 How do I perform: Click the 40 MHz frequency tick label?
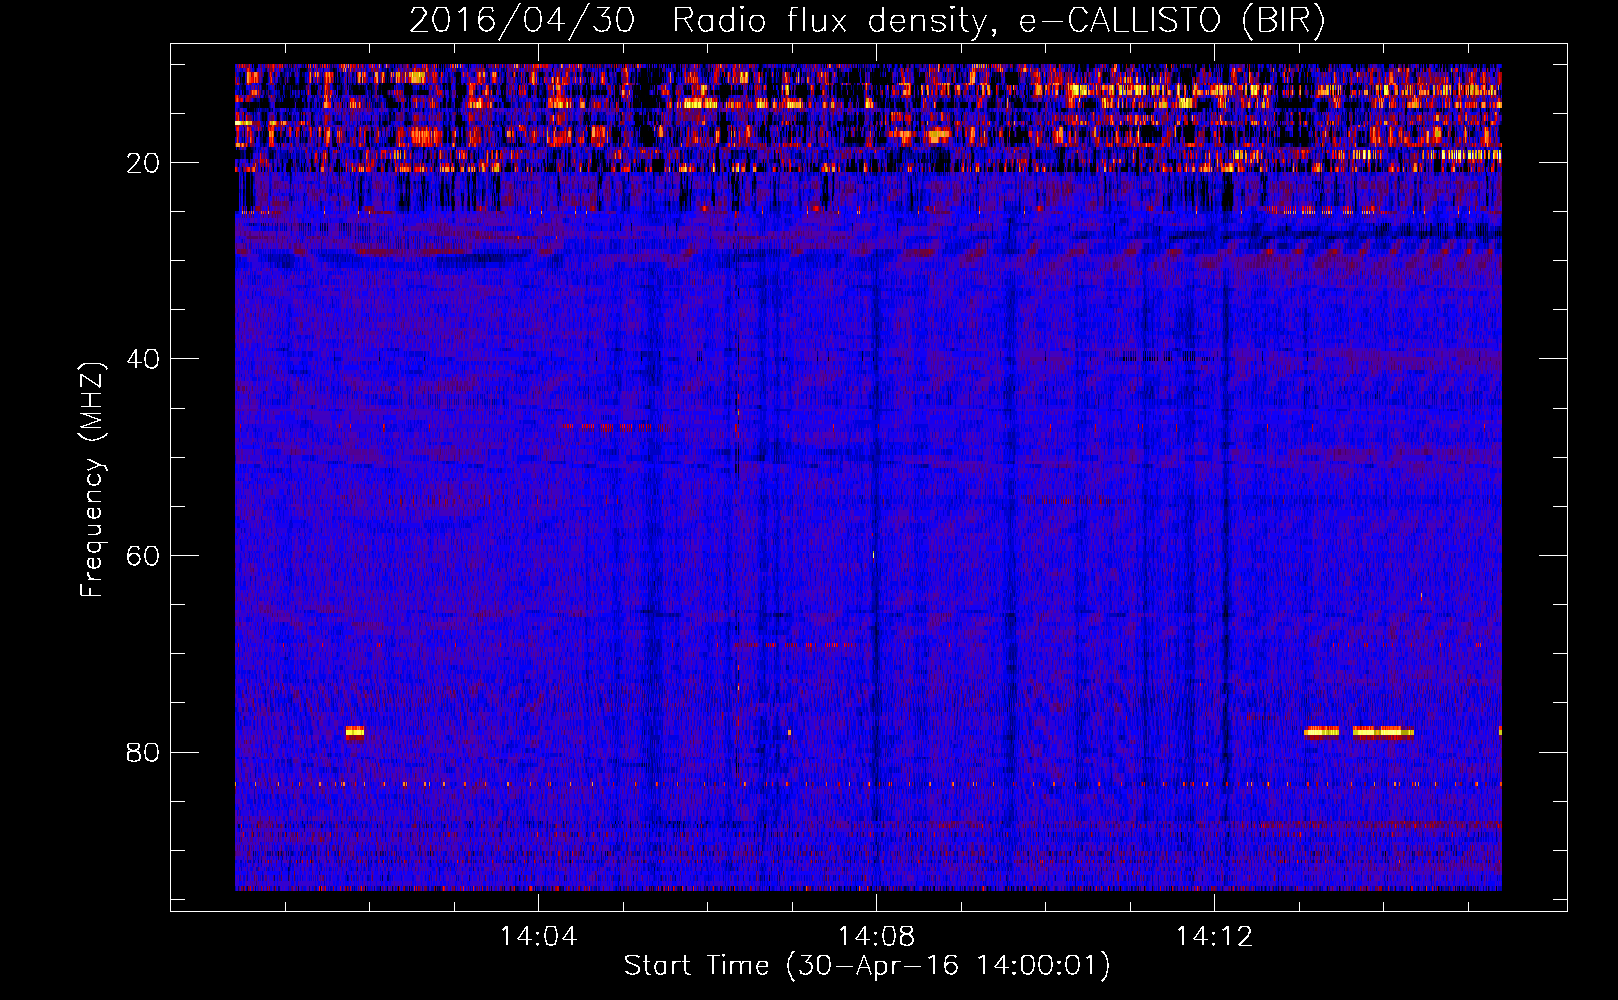coord(143,359)
